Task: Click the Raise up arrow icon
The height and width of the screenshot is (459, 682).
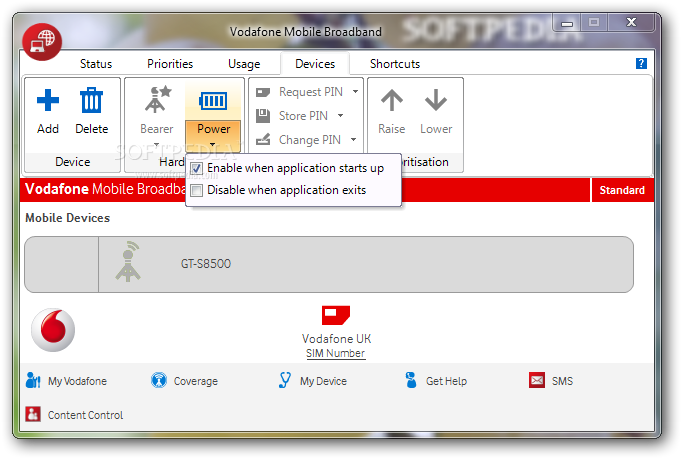Action: pyautogui.click(x=392, y=100)
